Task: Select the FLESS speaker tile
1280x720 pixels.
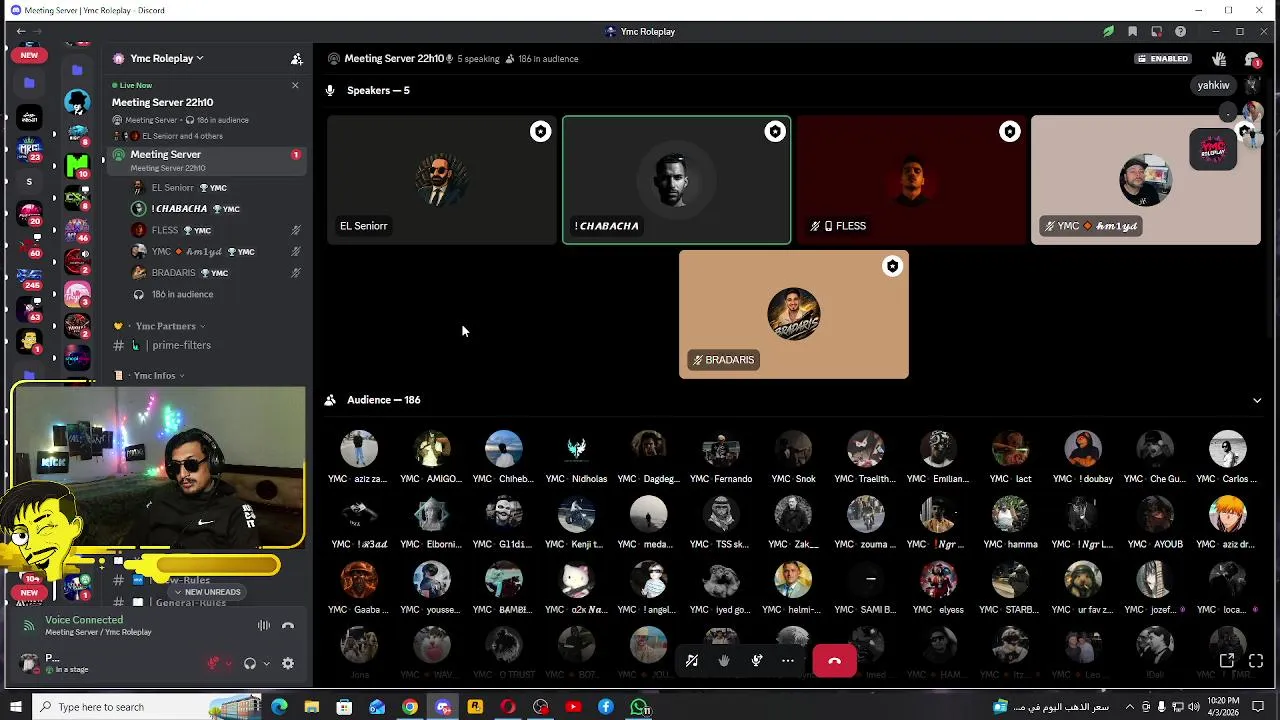Action: 911,180
